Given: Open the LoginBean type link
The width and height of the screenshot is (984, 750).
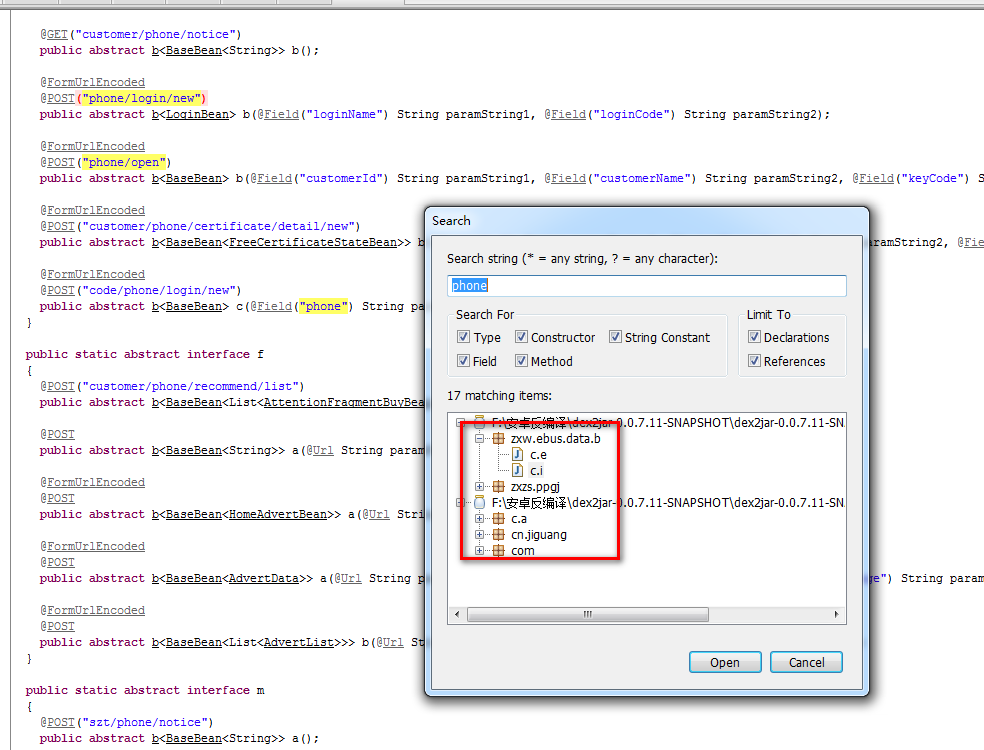Looking at the screenshot, I should click(x=197, y=114).
